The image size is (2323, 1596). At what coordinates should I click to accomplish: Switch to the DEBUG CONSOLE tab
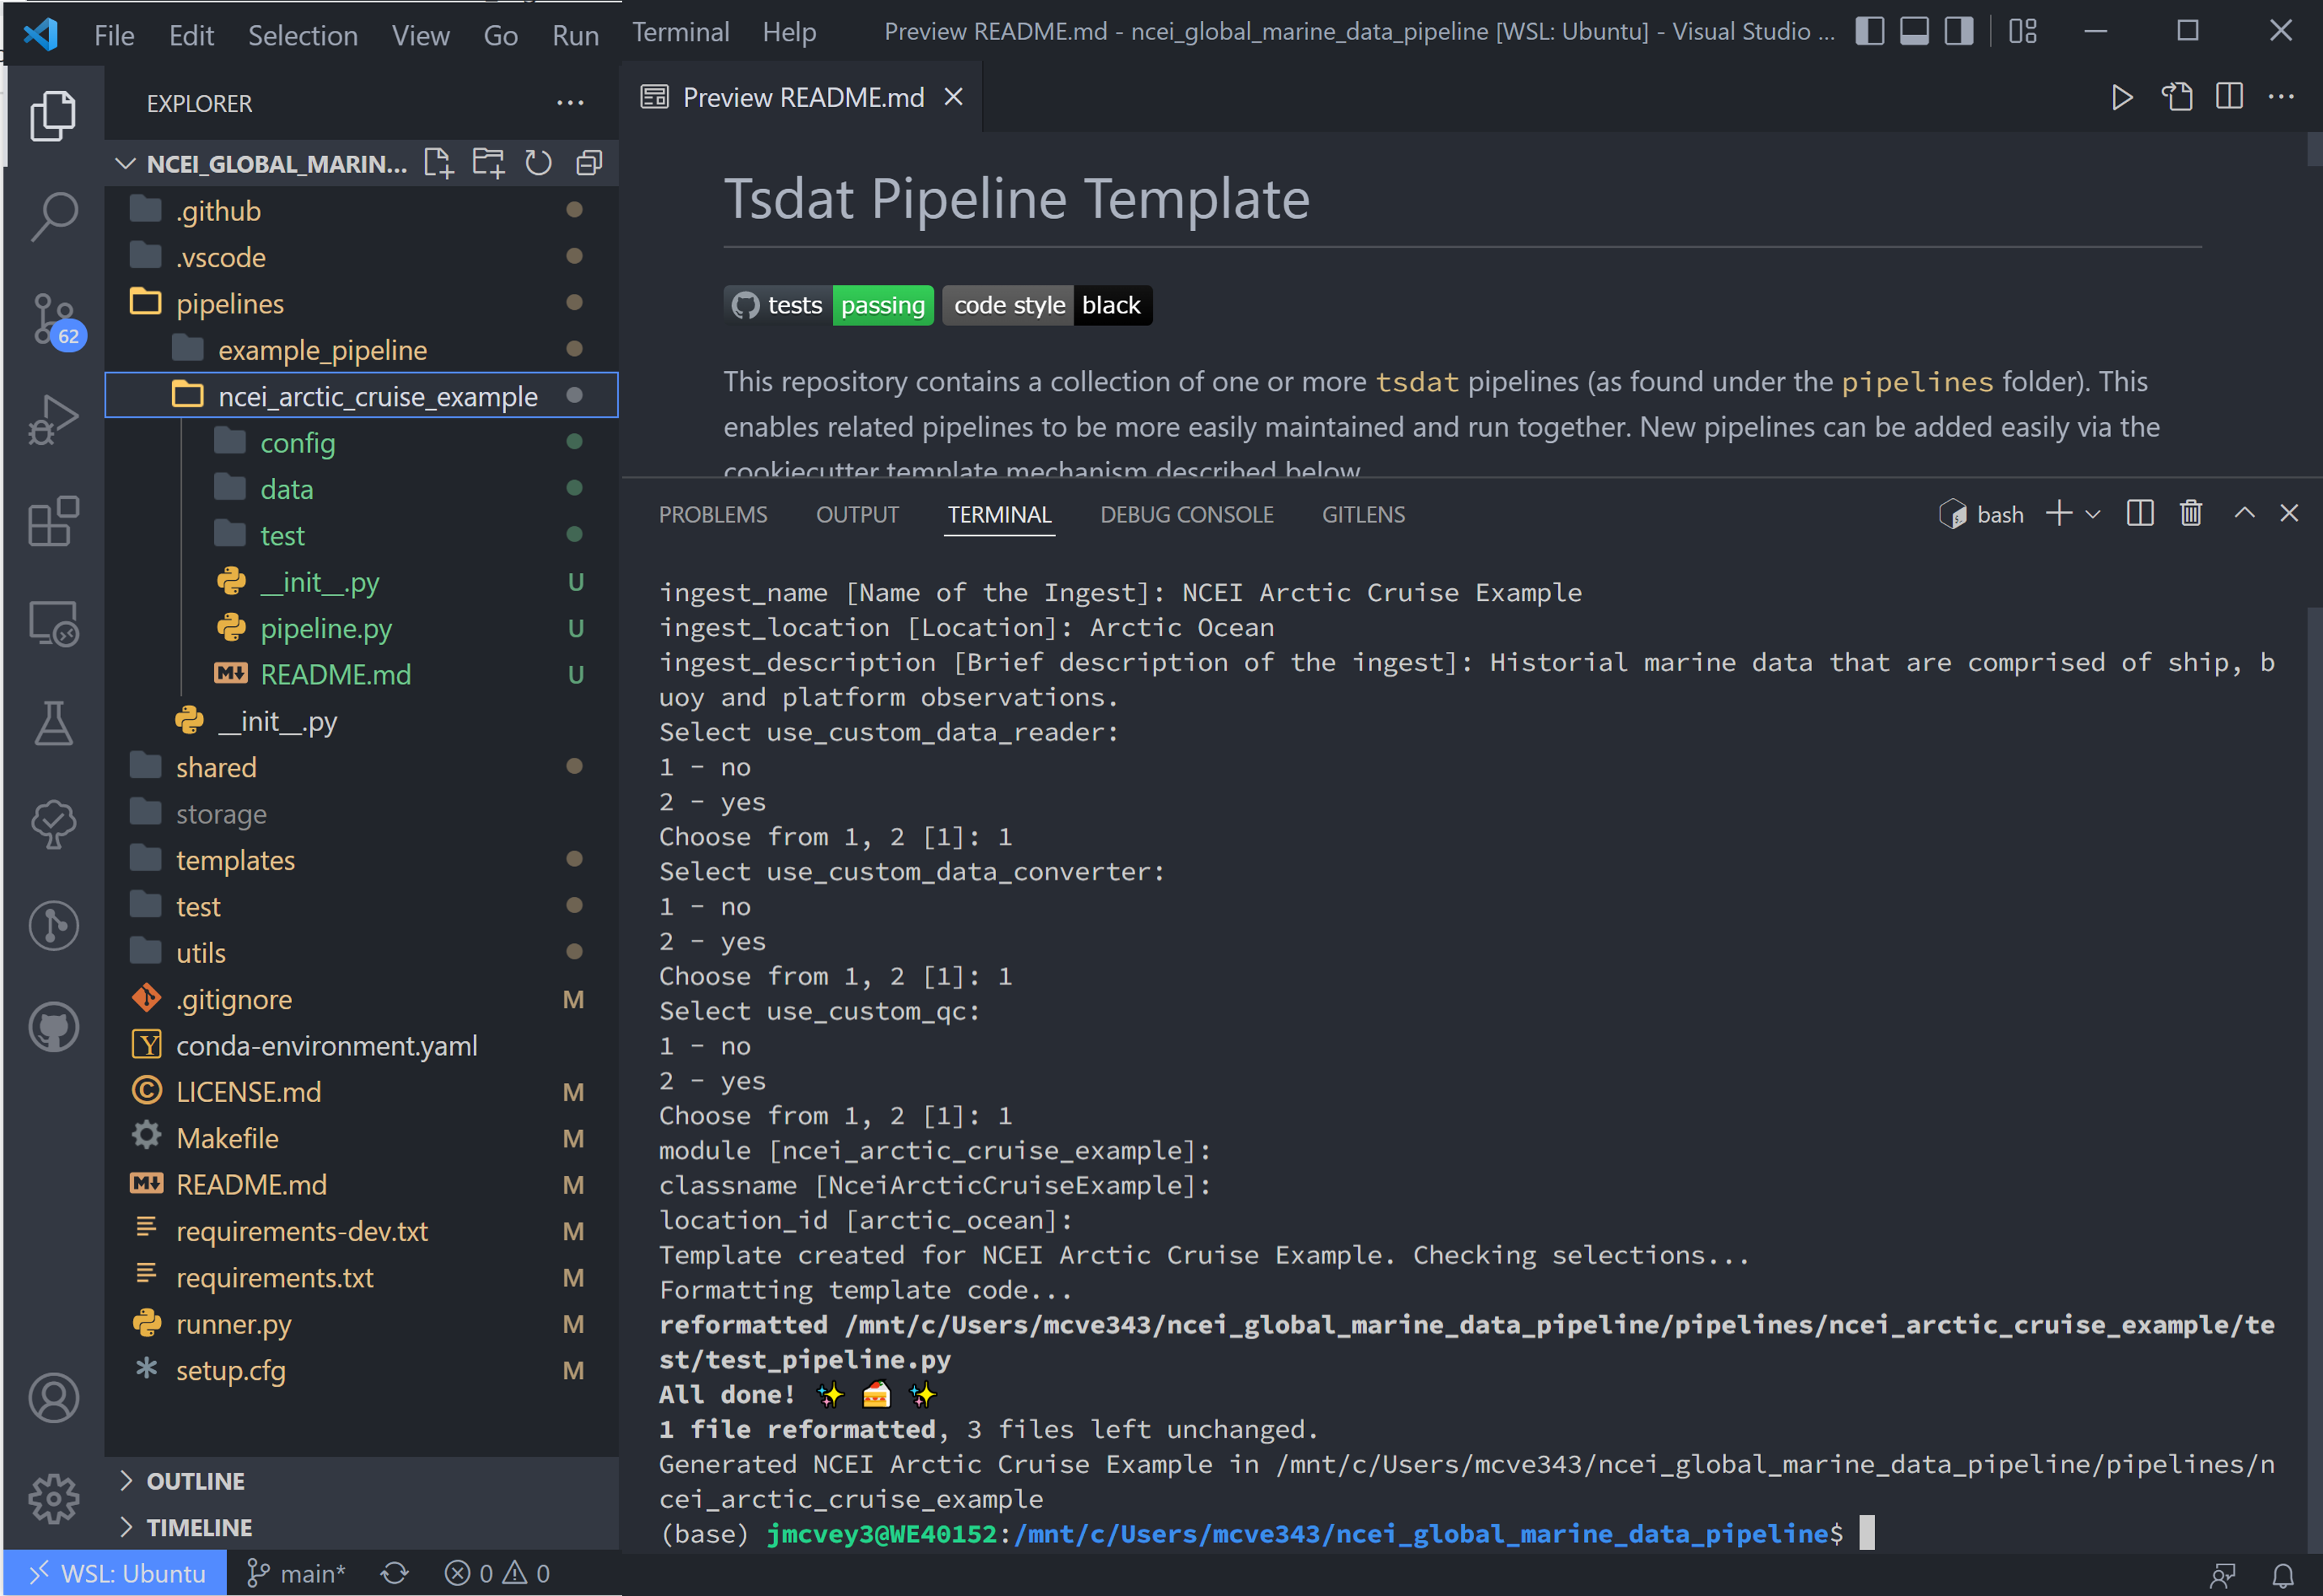1186,514
